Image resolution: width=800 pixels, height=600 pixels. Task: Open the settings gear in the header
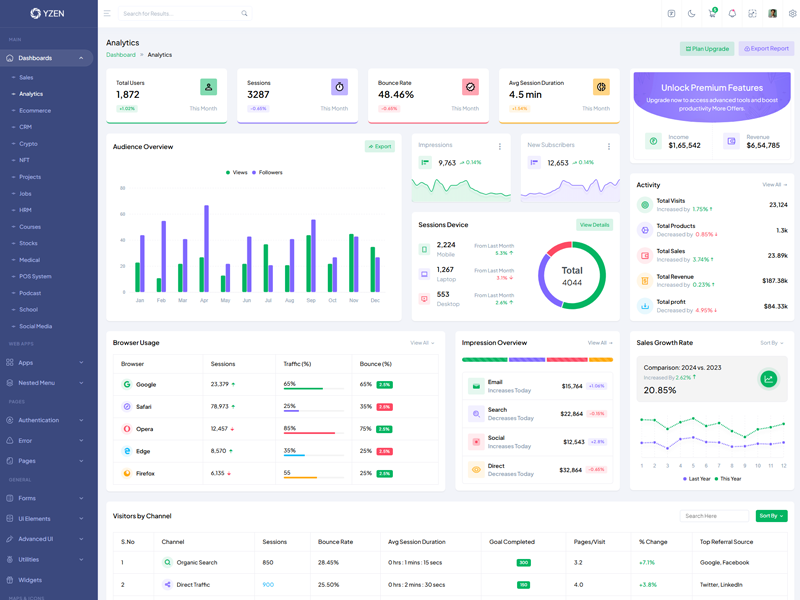click(793, 14)
